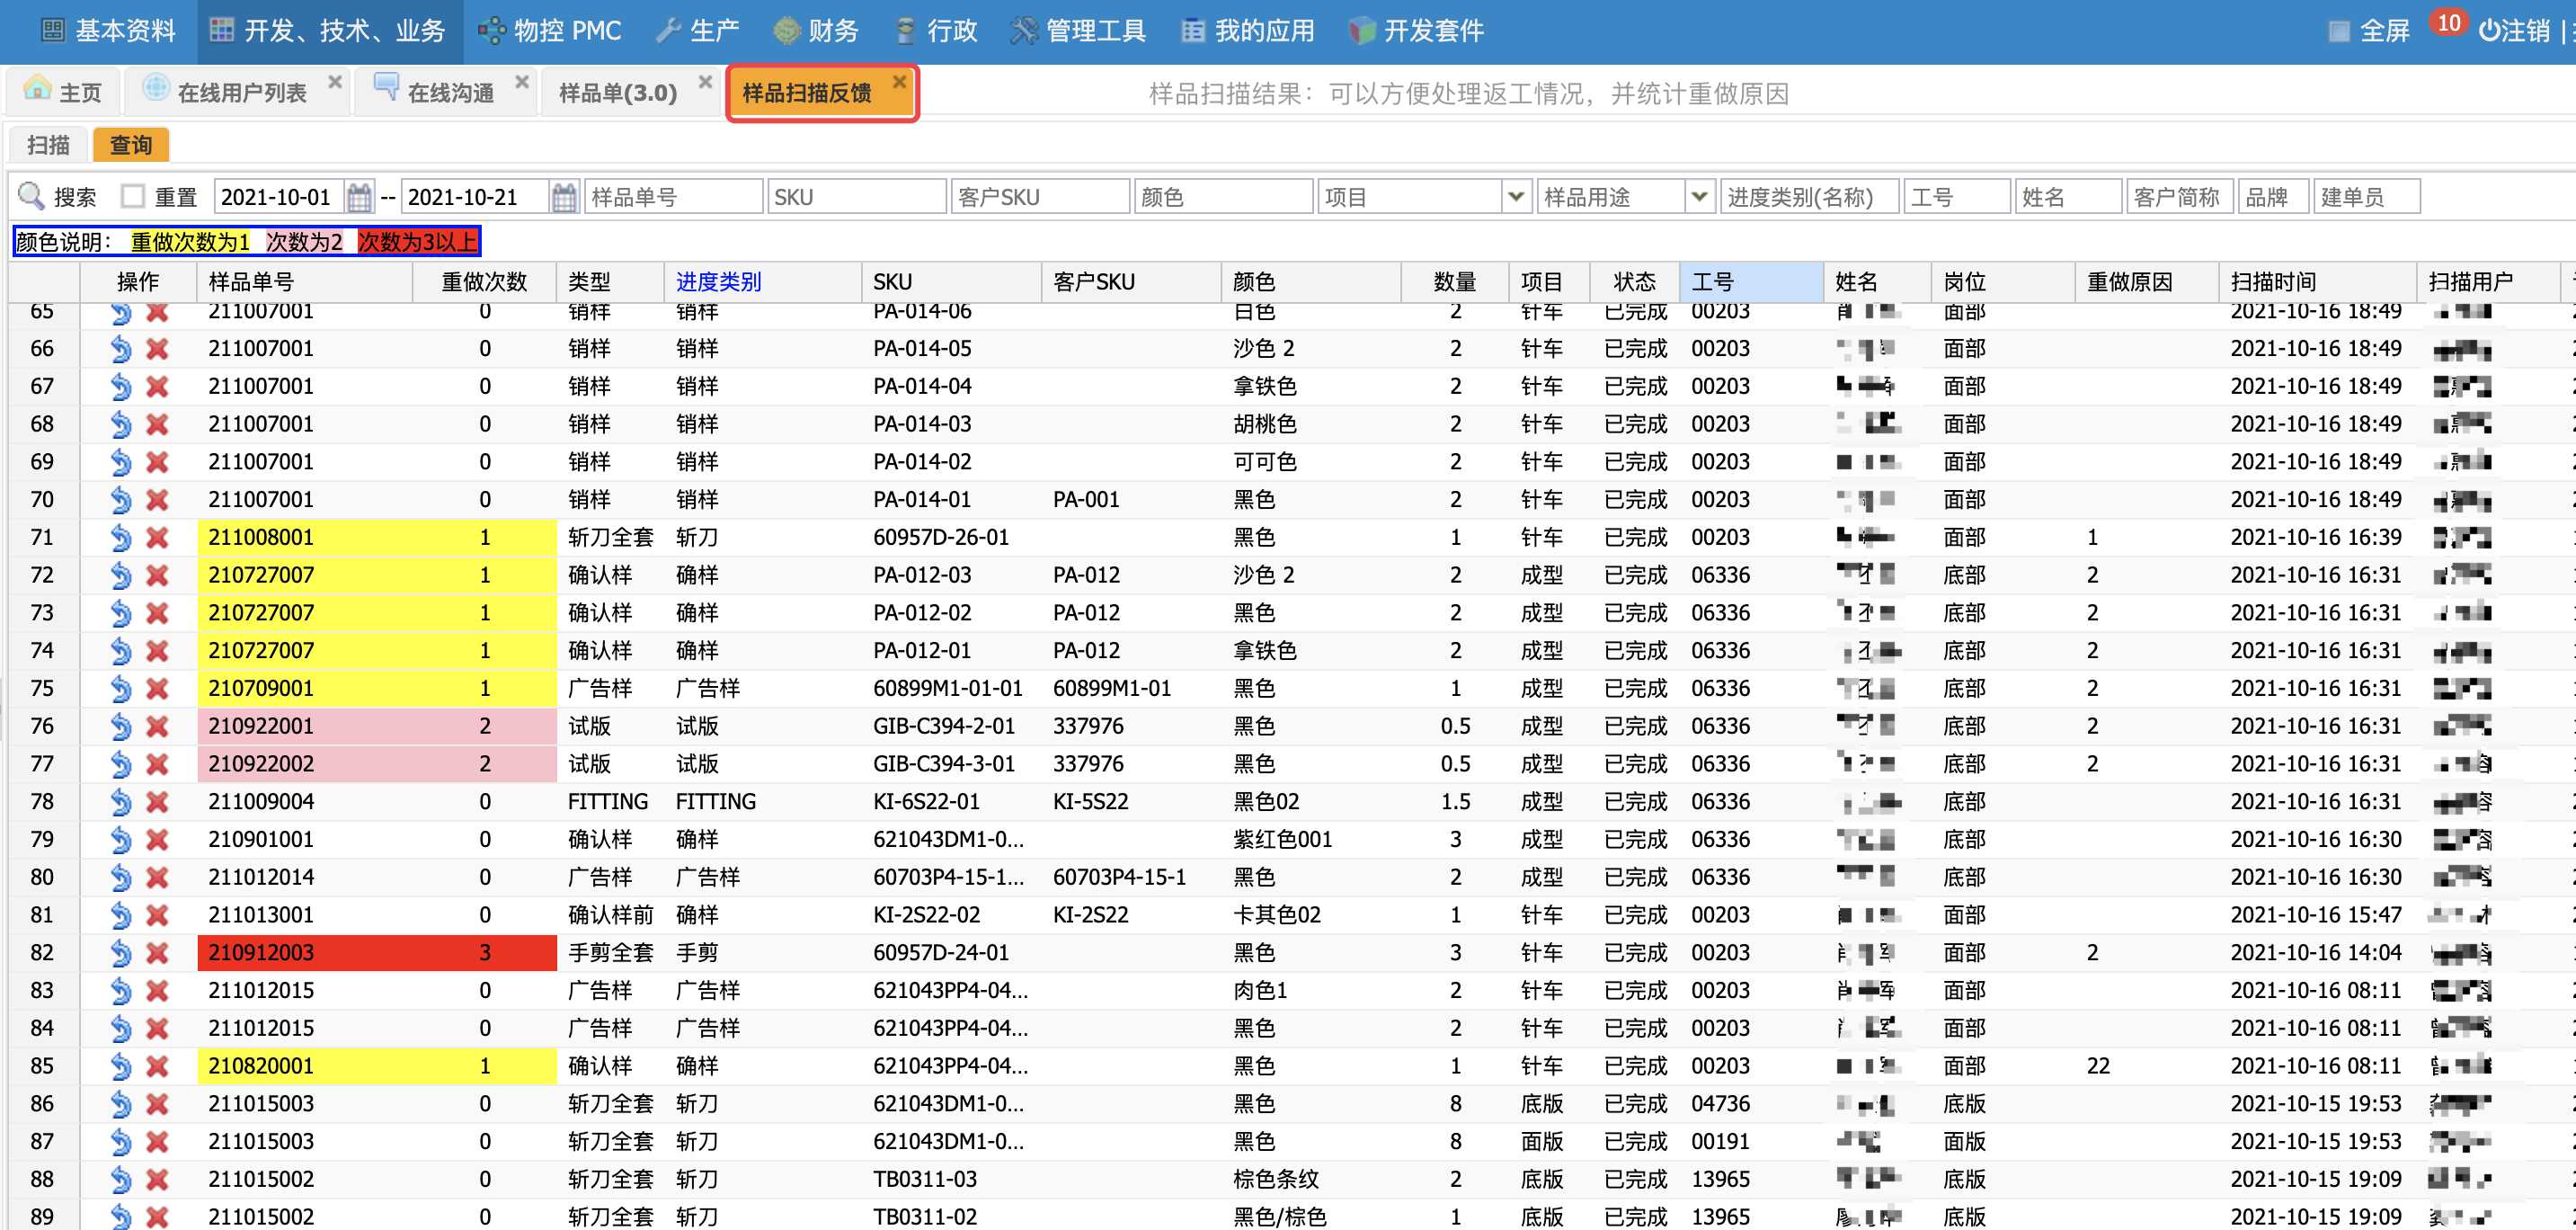Open the 开发套件 menu

point(1416,31)
